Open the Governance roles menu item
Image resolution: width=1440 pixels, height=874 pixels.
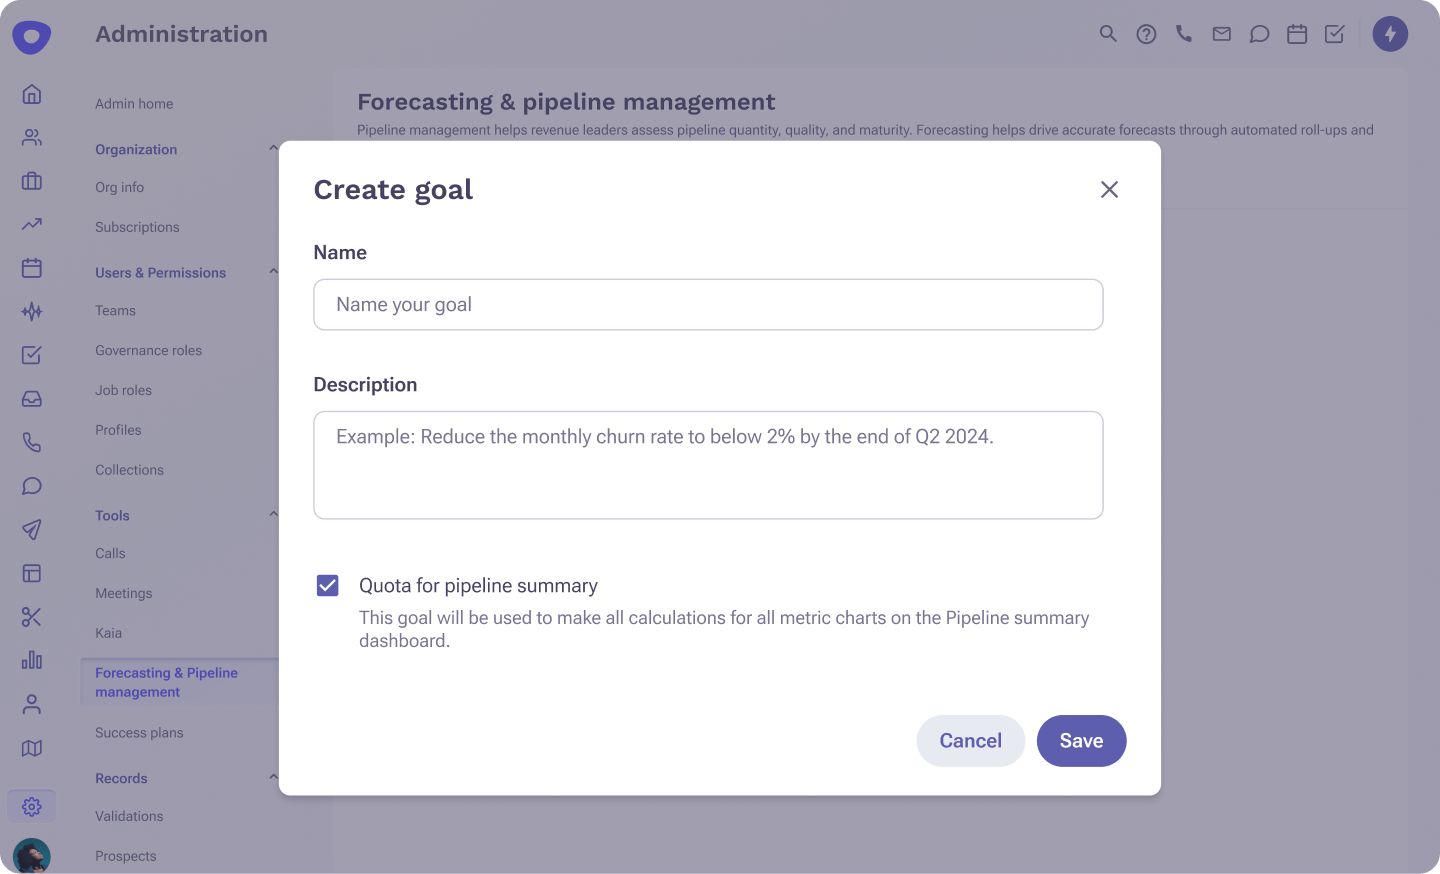coord(148,350)
